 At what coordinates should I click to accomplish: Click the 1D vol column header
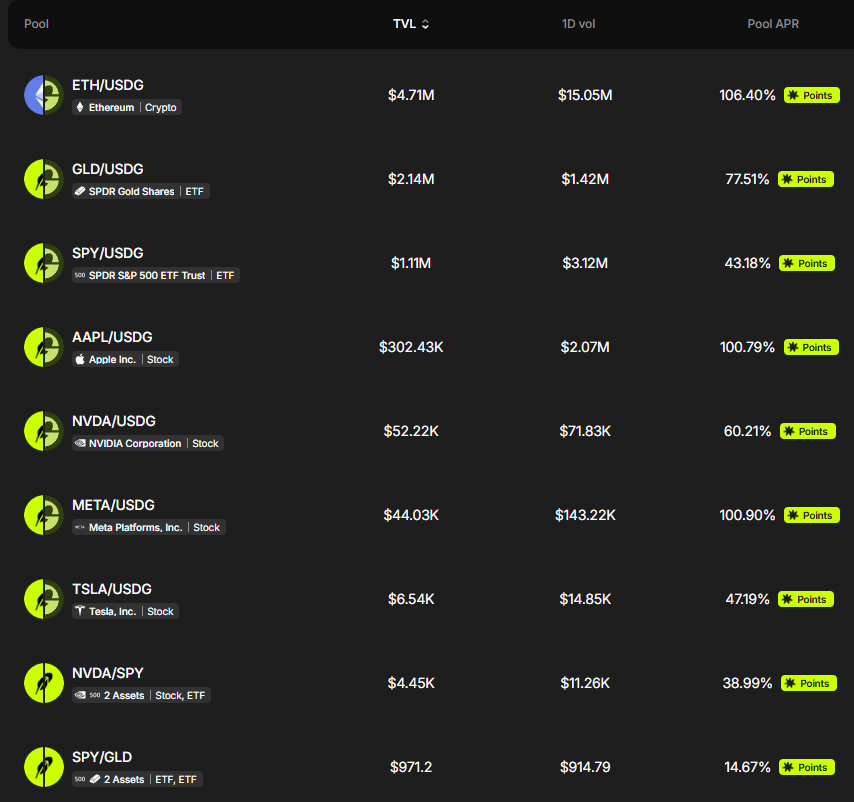pyautogui.click(x=578, y=24)
